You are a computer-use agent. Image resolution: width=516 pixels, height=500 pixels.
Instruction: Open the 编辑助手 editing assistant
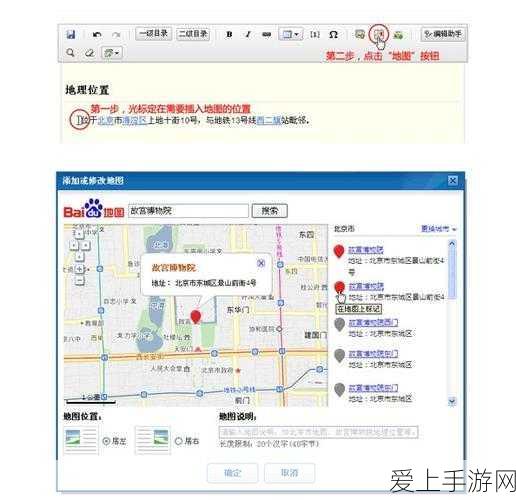click(443, 34)
